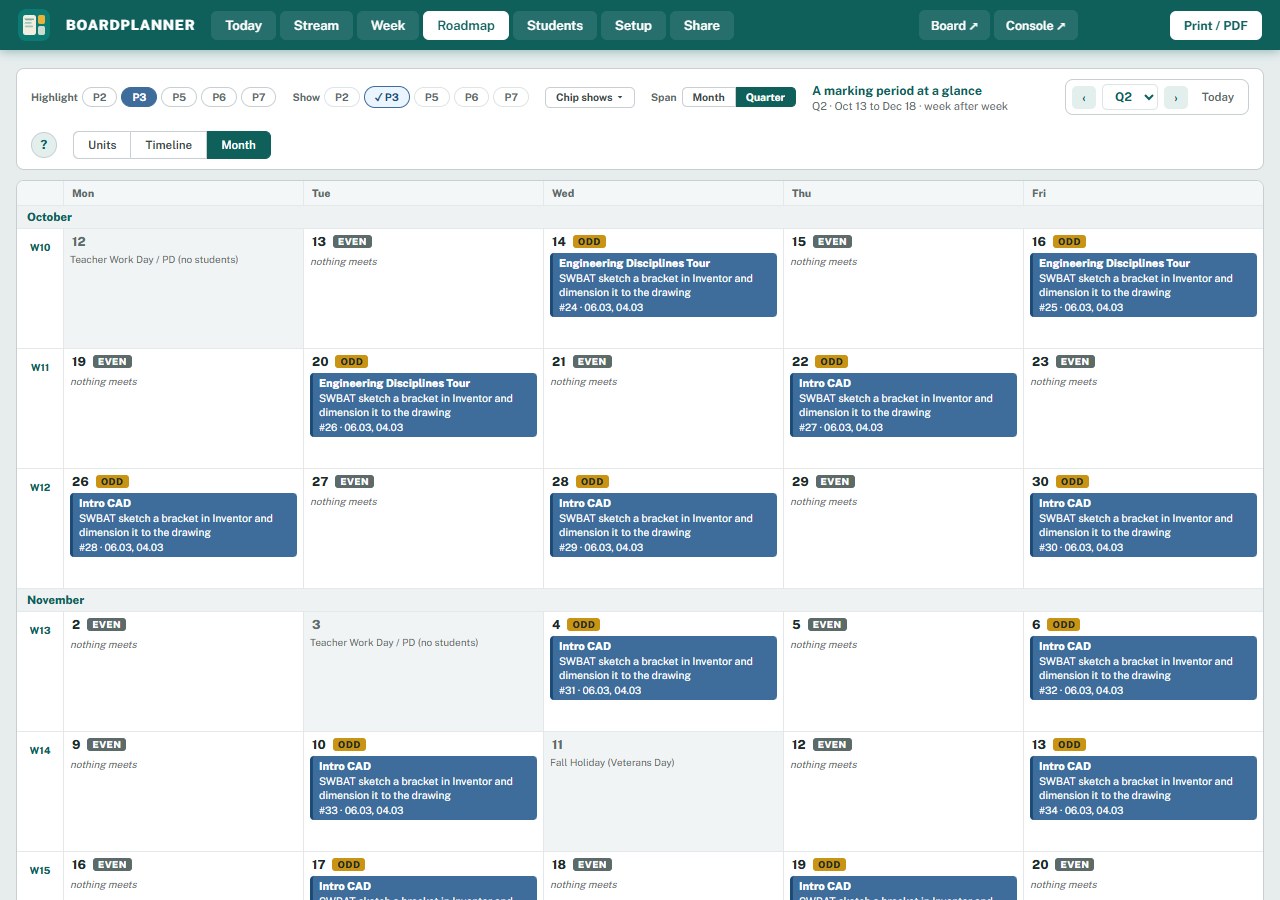Advance to next quarter with right arrow
The height and width of the screenshot is (900, 1280).
1176,97
